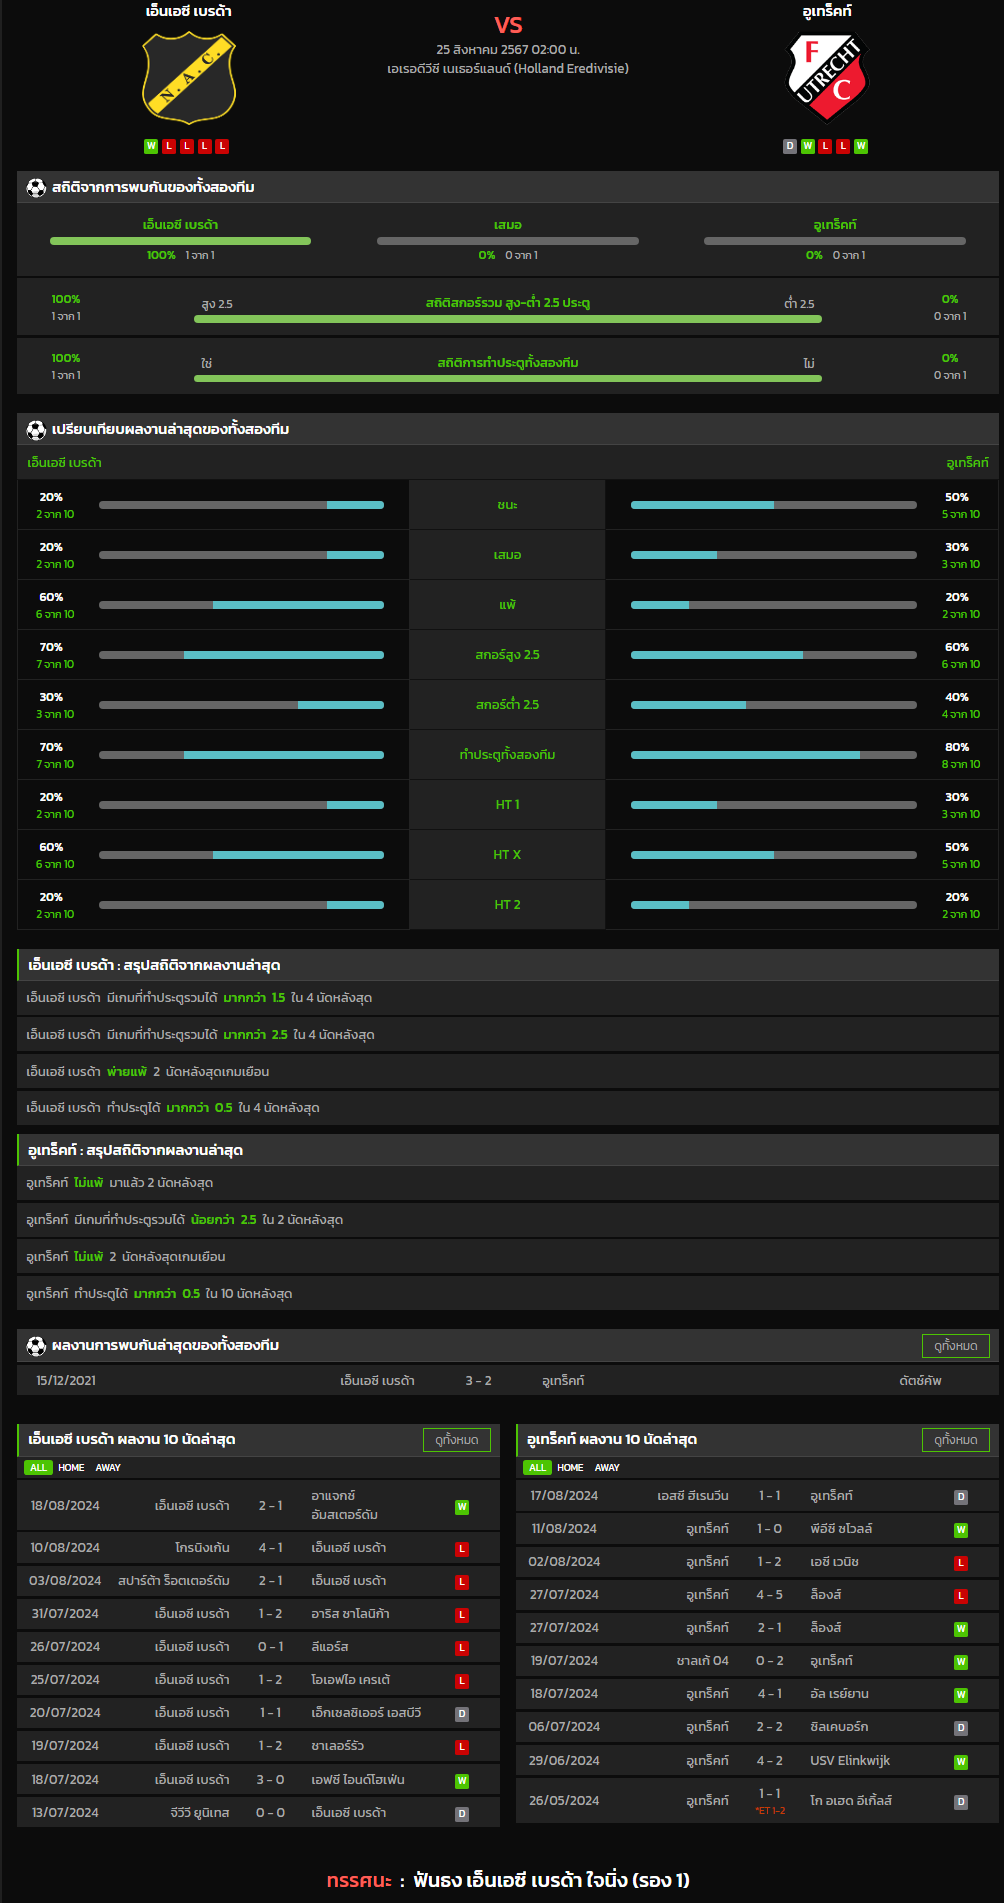Open view all button for NAC Breda last 10 matches
This screenshot has width=1004, height=1903.
coord(456,1440)
